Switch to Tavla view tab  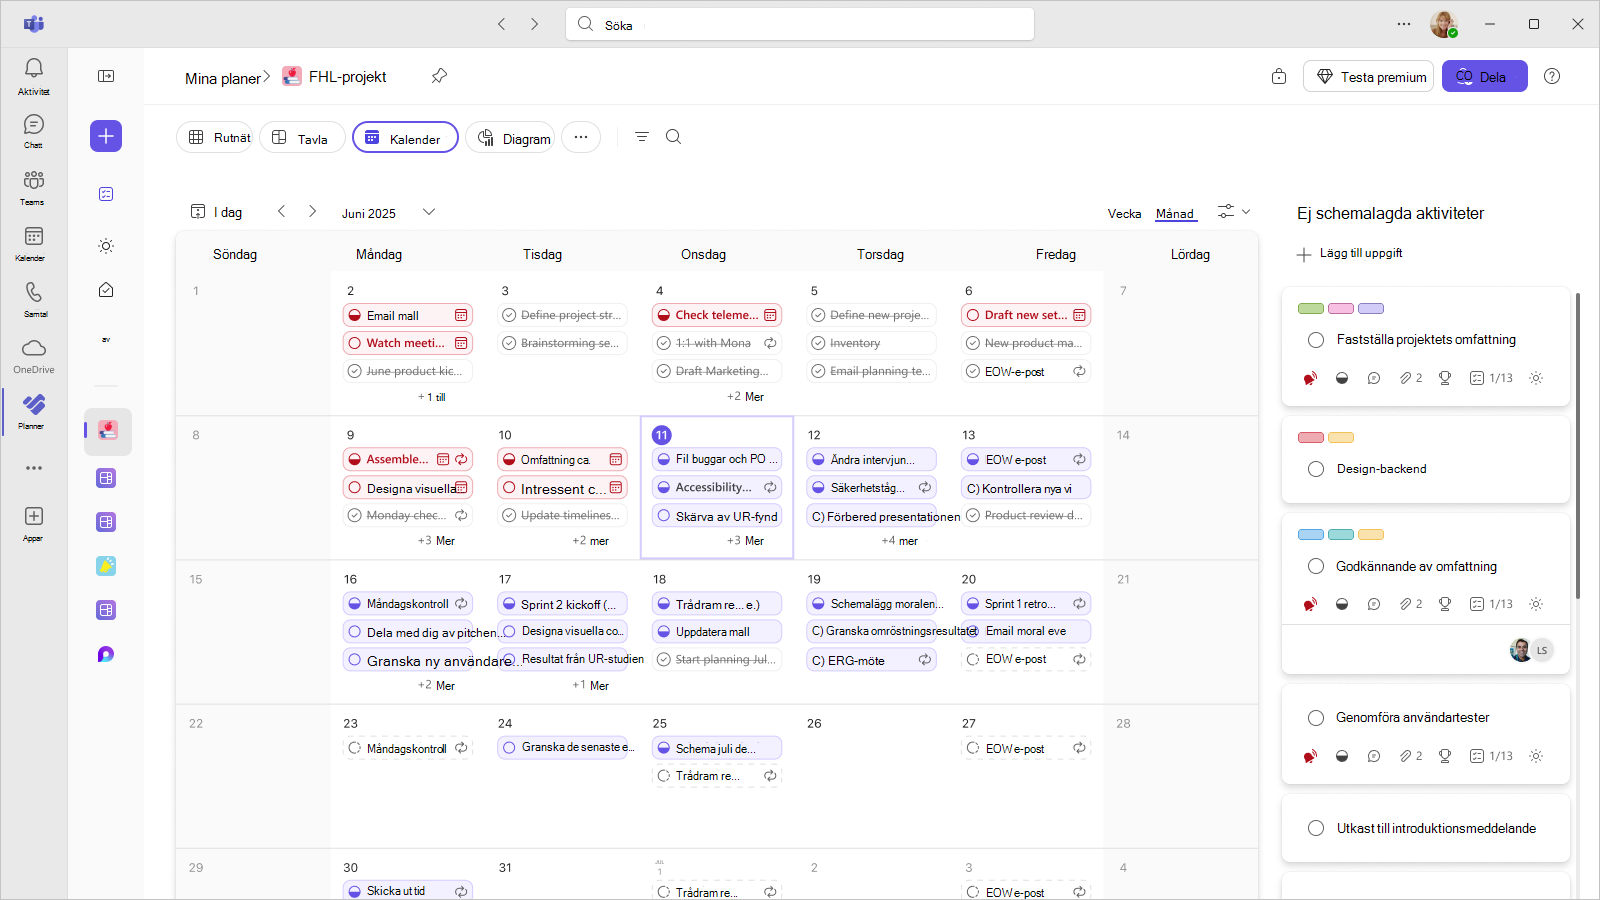[x=302, y=137]
